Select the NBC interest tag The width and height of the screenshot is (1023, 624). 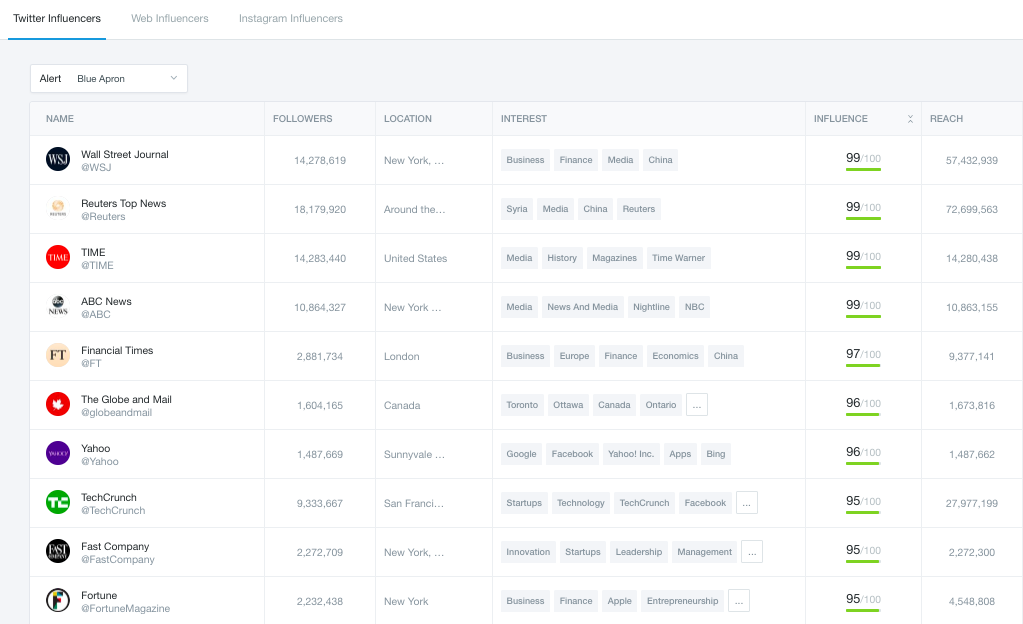(x=694, y=307)
